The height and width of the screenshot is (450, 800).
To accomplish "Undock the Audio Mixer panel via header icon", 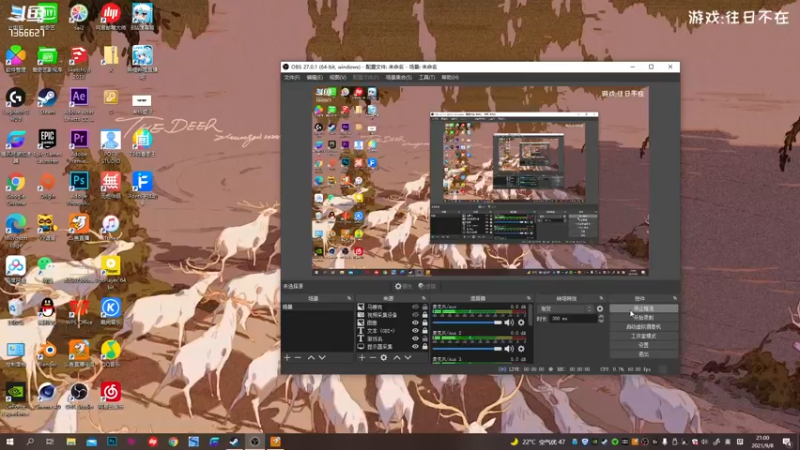I will click(529, 298).
